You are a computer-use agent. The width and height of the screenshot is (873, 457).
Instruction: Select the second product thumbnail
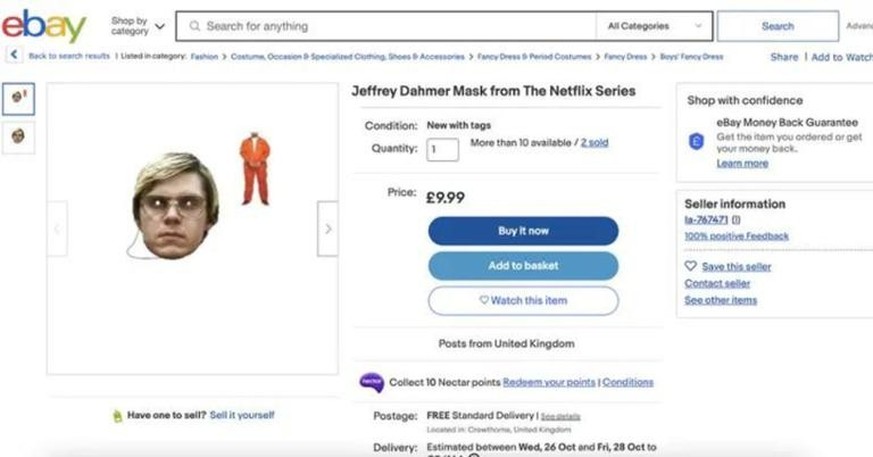[x=18, y=136]
